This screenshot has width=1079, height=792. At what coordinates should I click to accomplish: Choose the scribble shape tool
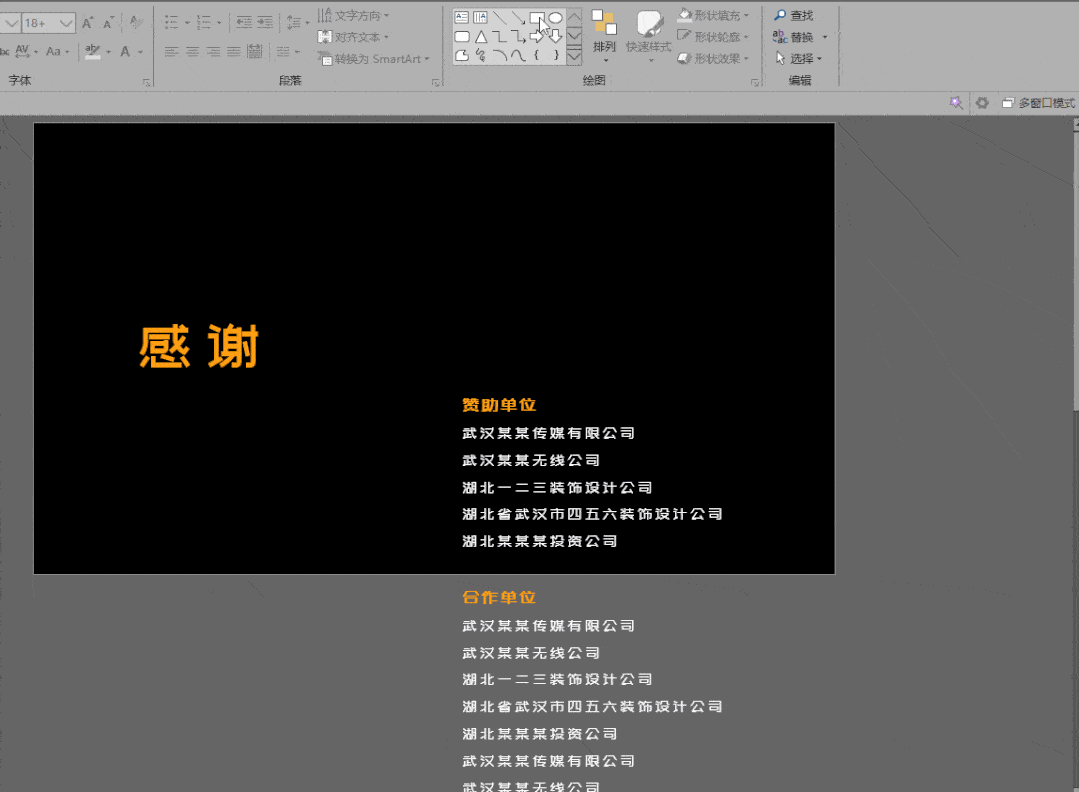pos(480,56)
